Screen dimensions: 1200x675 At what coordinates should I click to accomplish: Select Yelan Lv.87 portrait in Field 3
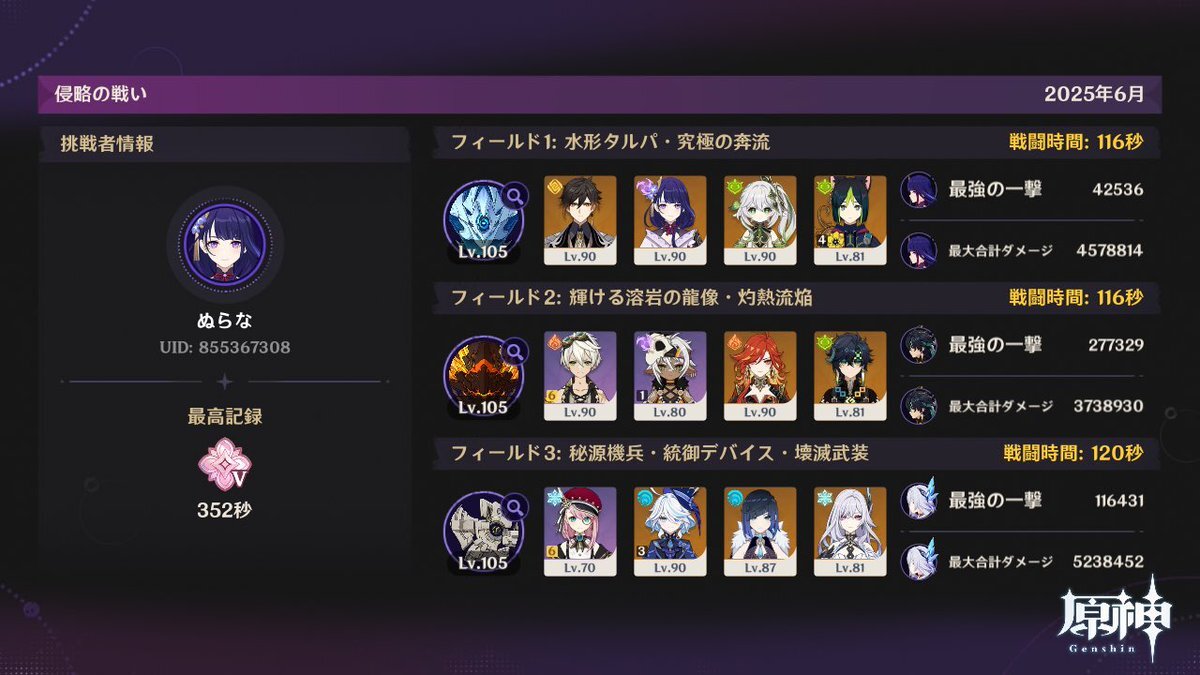pos(760,531)
